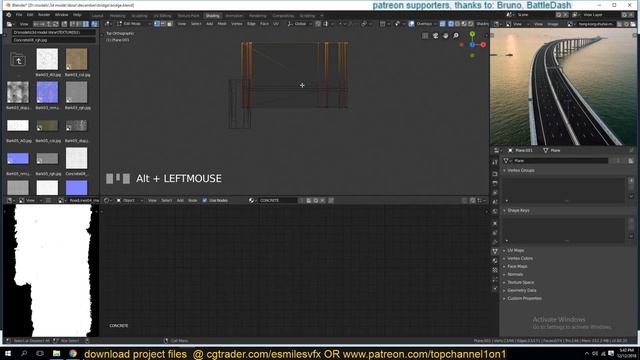Viewport: 640px width, 360px height.
Task: Switch to the Animation workspace tab
Action: pos(234,16)
